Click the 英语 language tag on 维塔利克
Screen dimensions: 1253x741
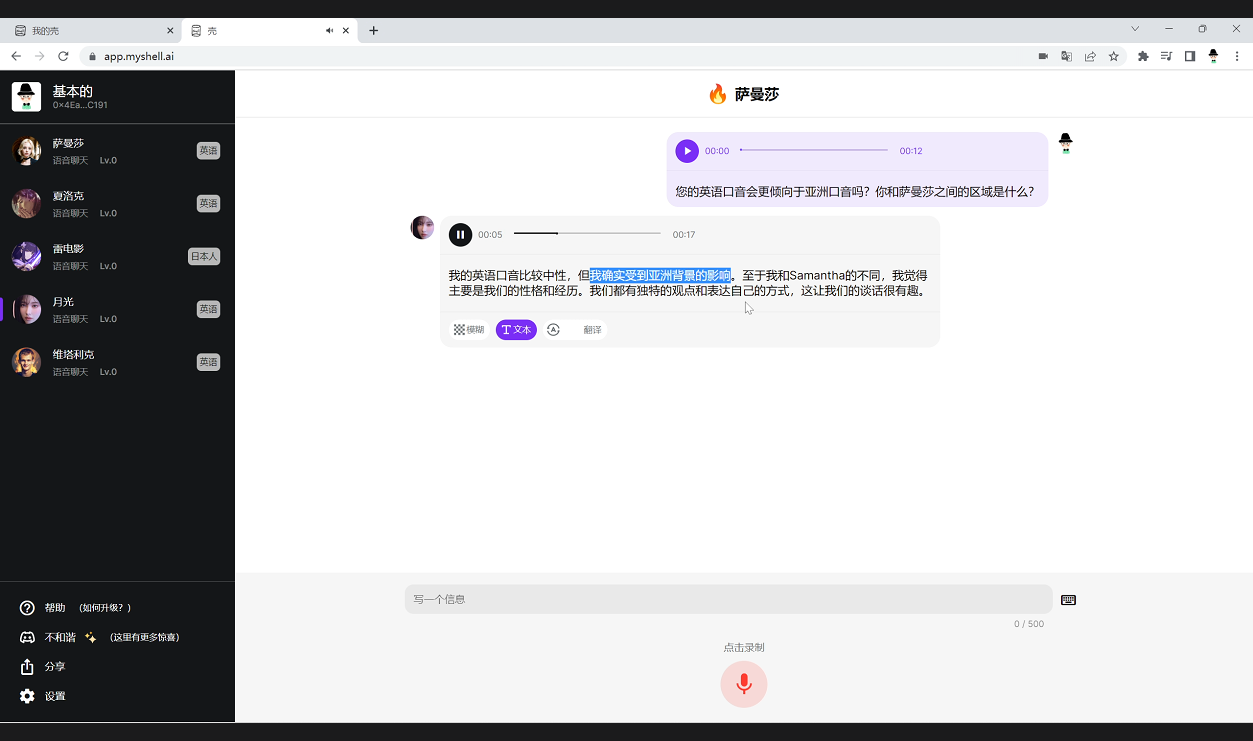pos(208,362)
